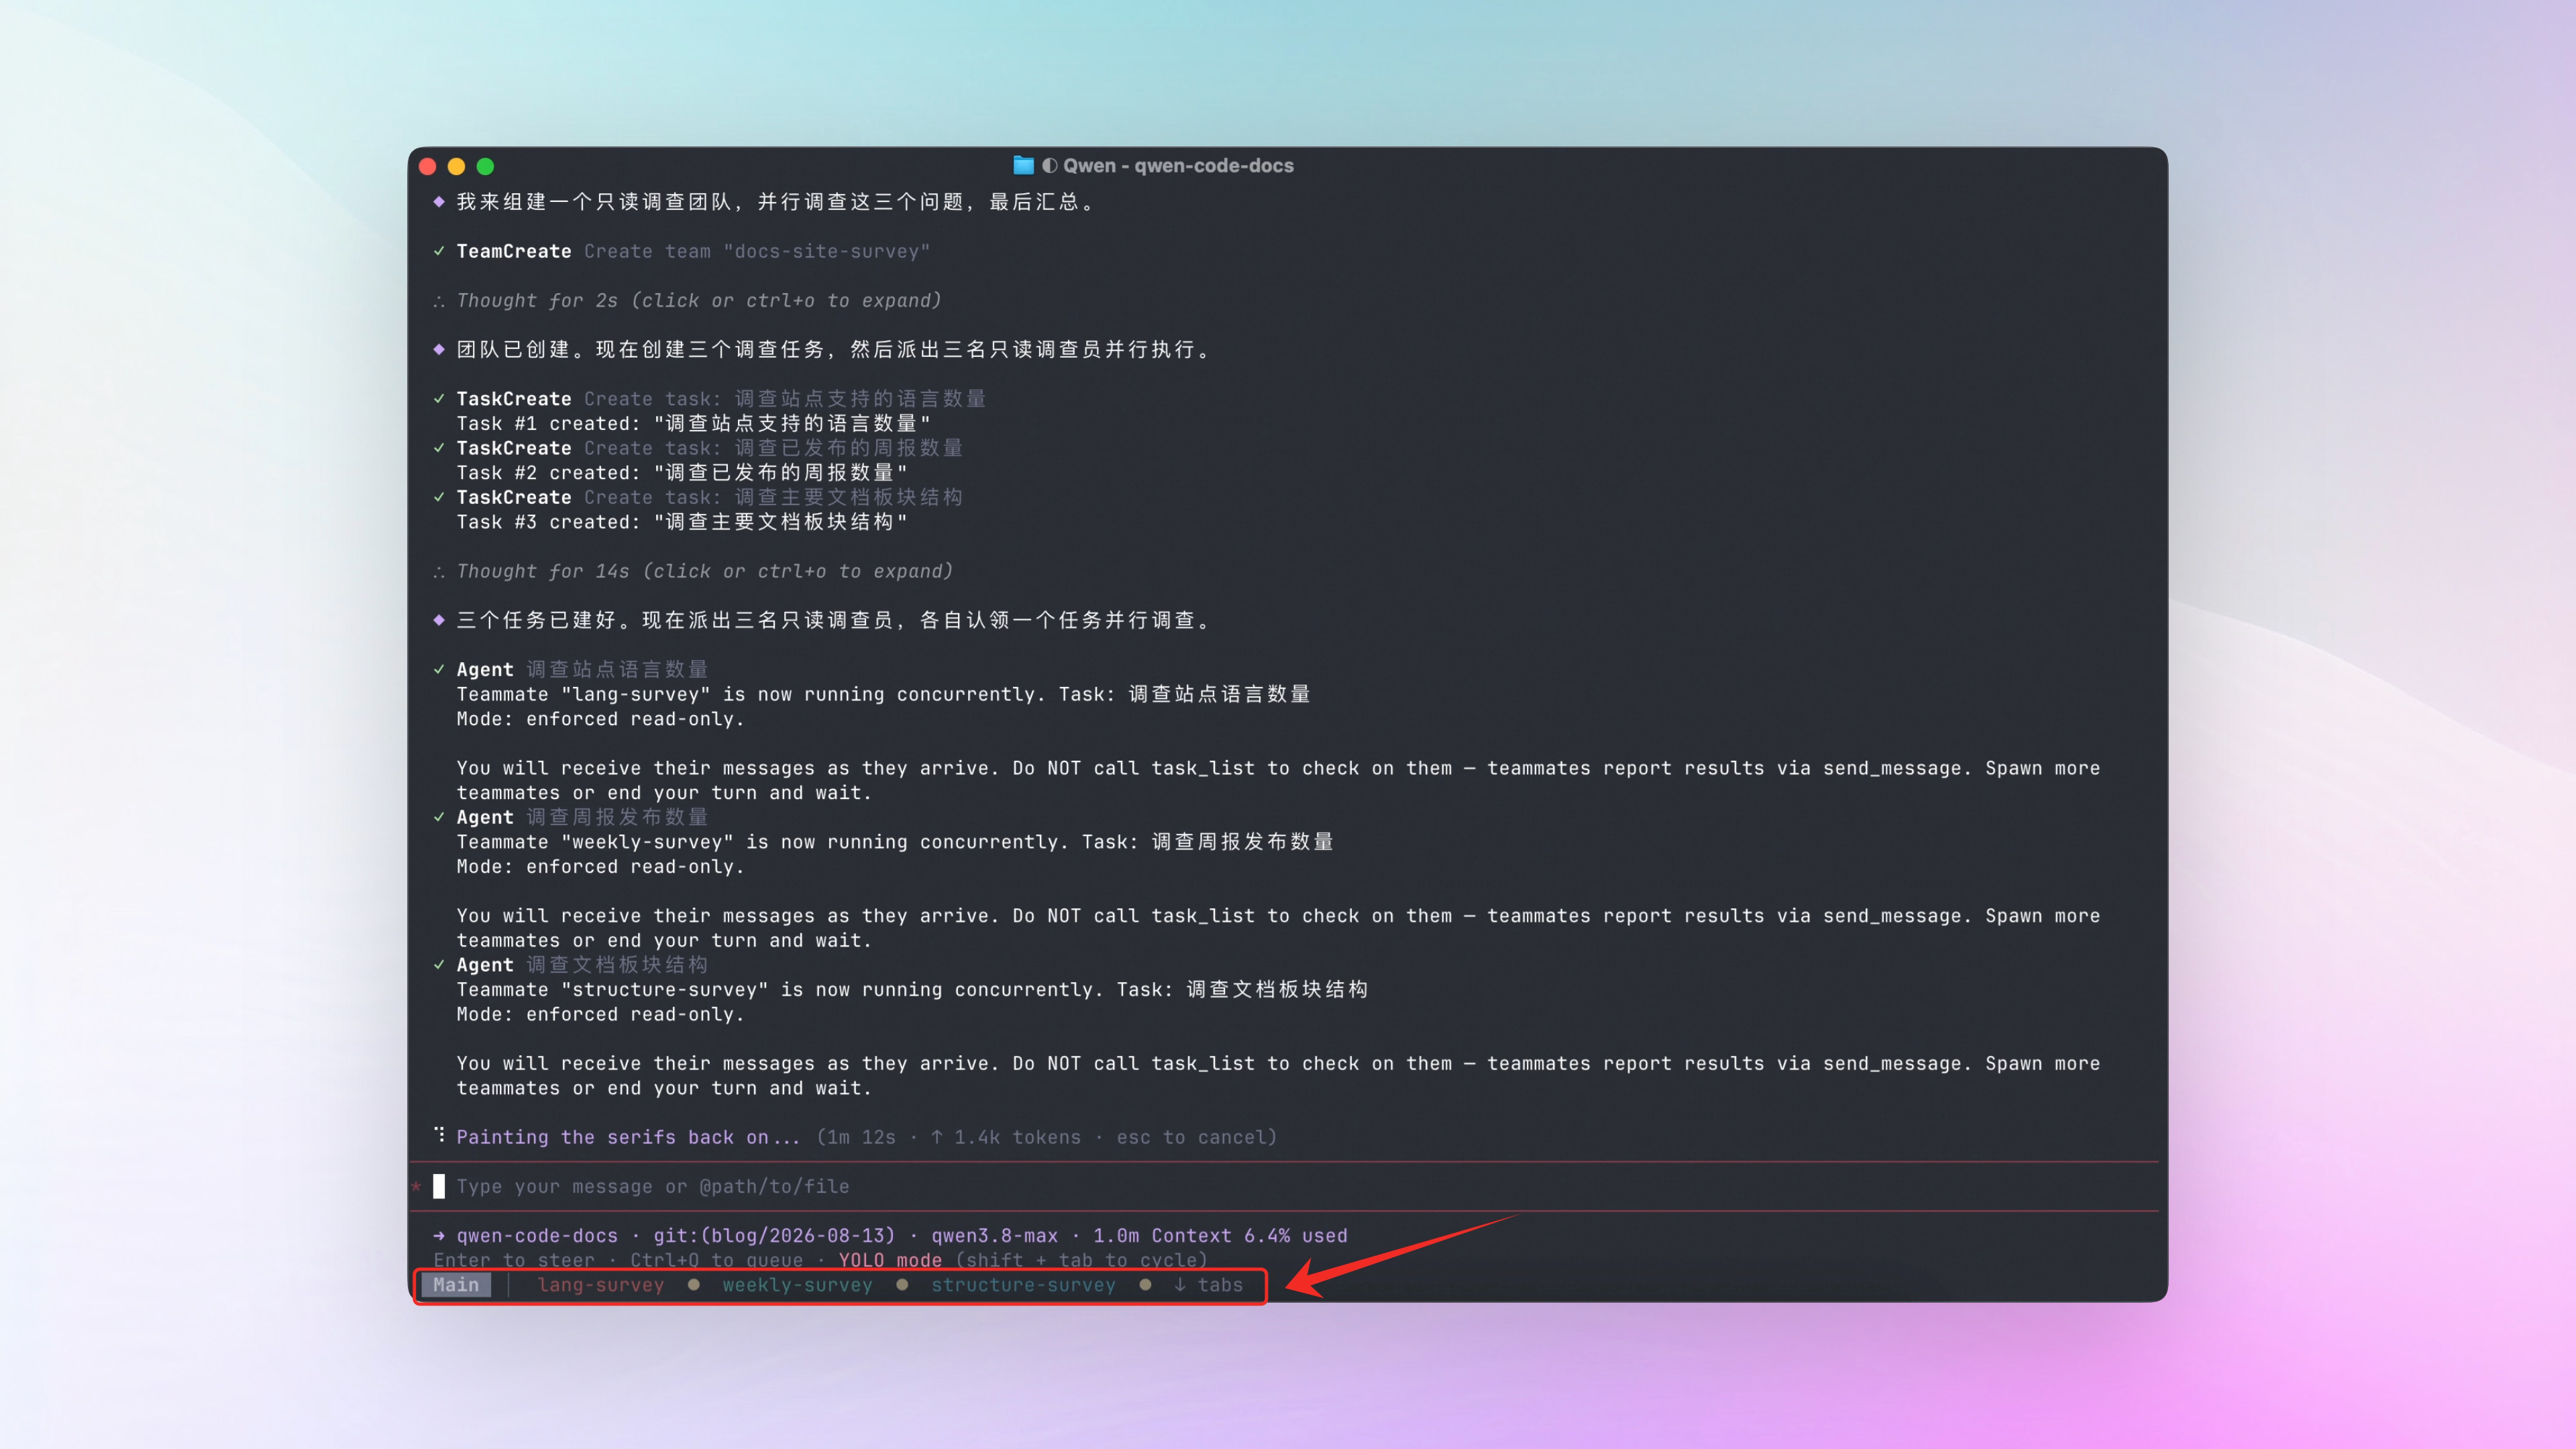2576x1449 pixels.
Task: Expand the 'Thought for 2s' block
Action: pos(698,301)
